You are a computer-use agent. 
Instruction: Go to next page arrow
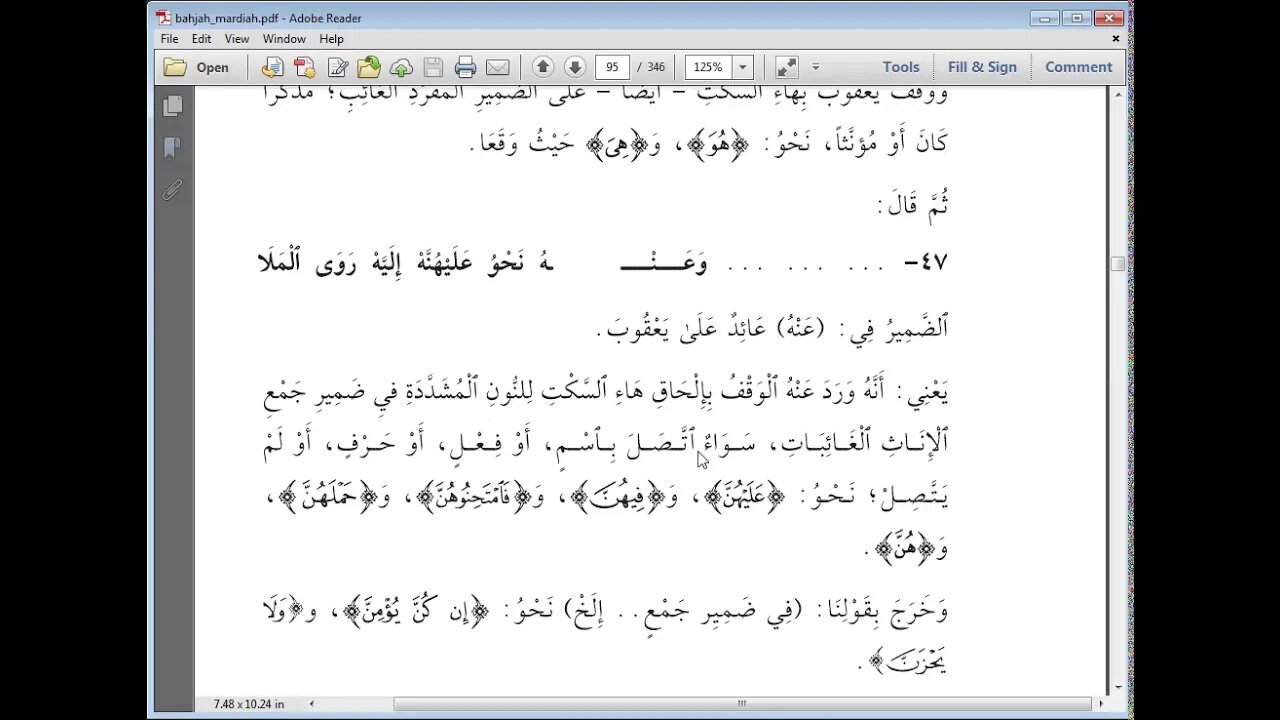575,67
